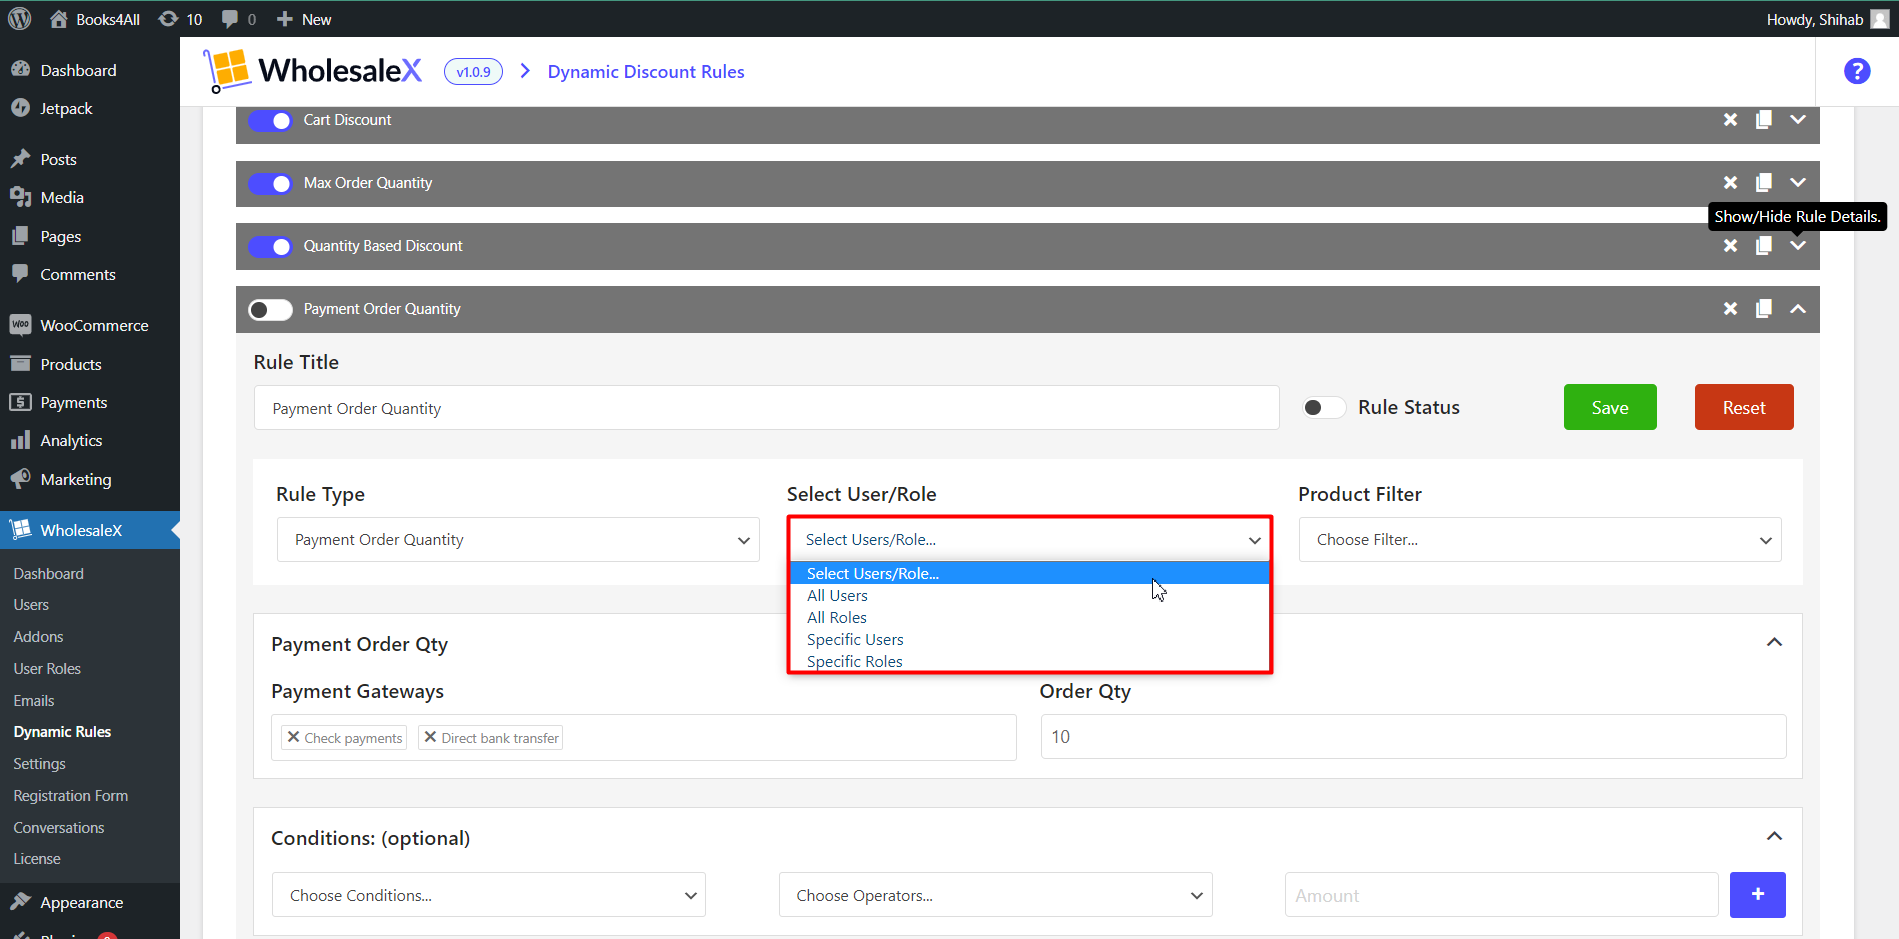Click the blue help question mark icon
This screenshot has width=1899, height=939.
tap(1857, 71)
